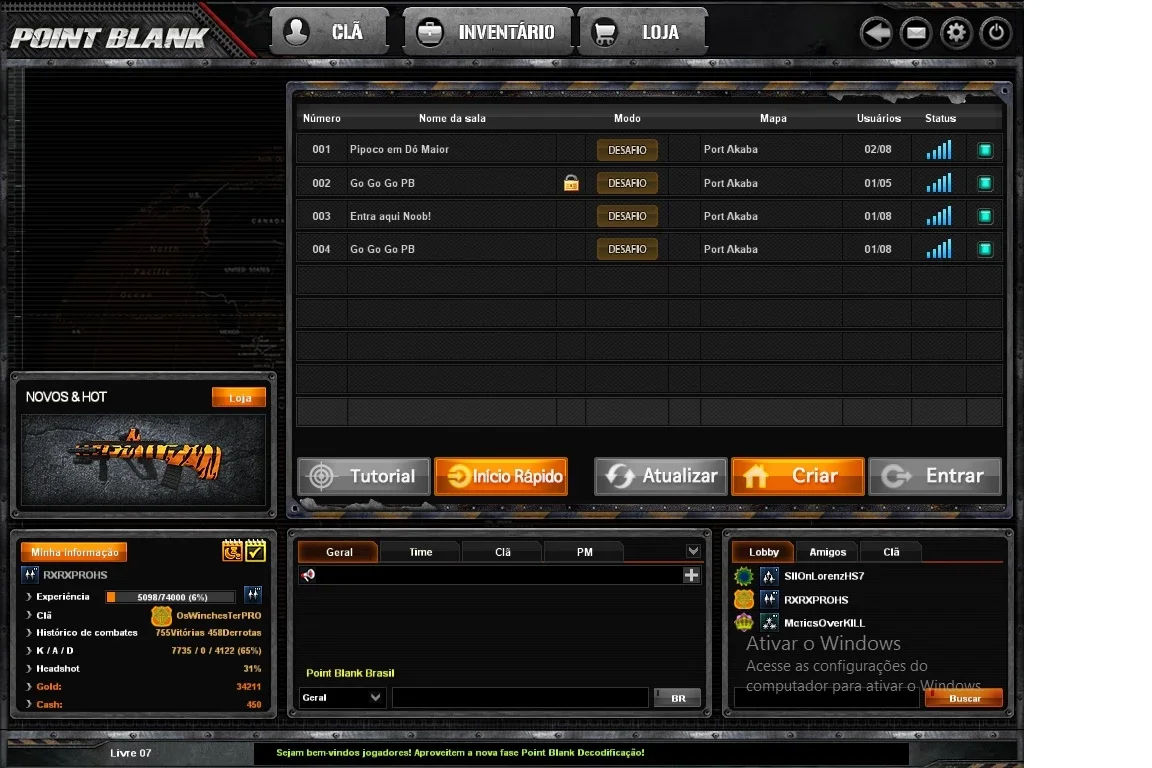Click signal bars icon for room 003
This screenshot has height=768, width=1152.
(939, 216)
